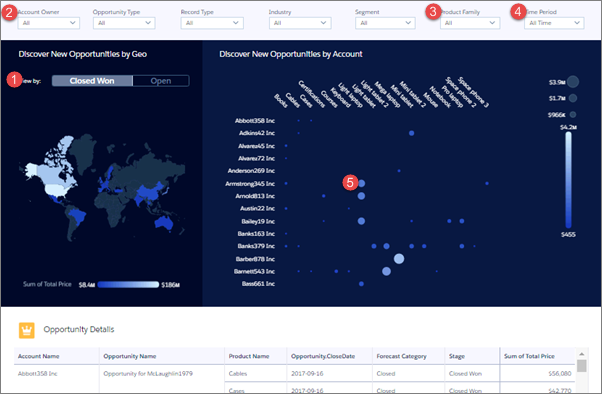Select the Closed Won view toggle
Image resolution: width=602 pixels, height=394 pixels.
[92, 81]
